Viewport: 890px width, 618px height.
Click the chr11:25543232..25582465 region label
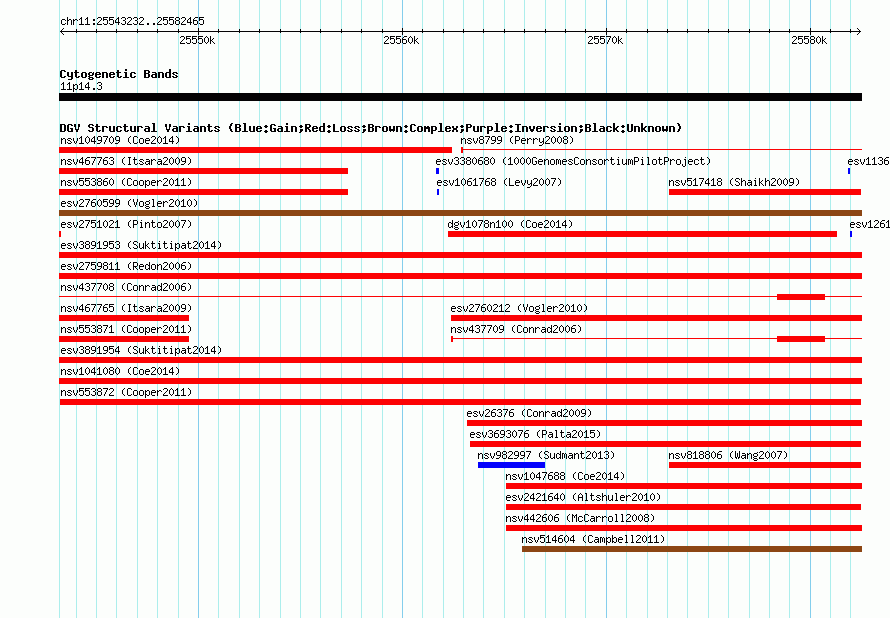(132, 22)
